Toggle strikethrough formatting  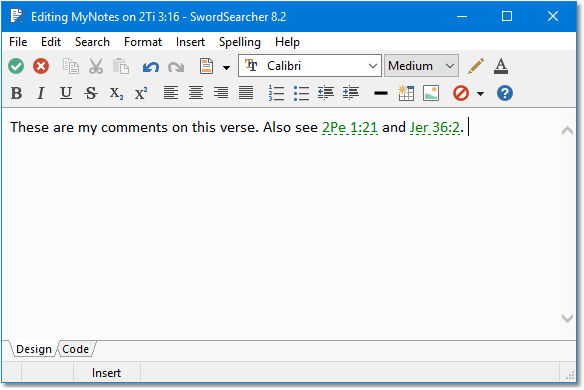(91, 93)
